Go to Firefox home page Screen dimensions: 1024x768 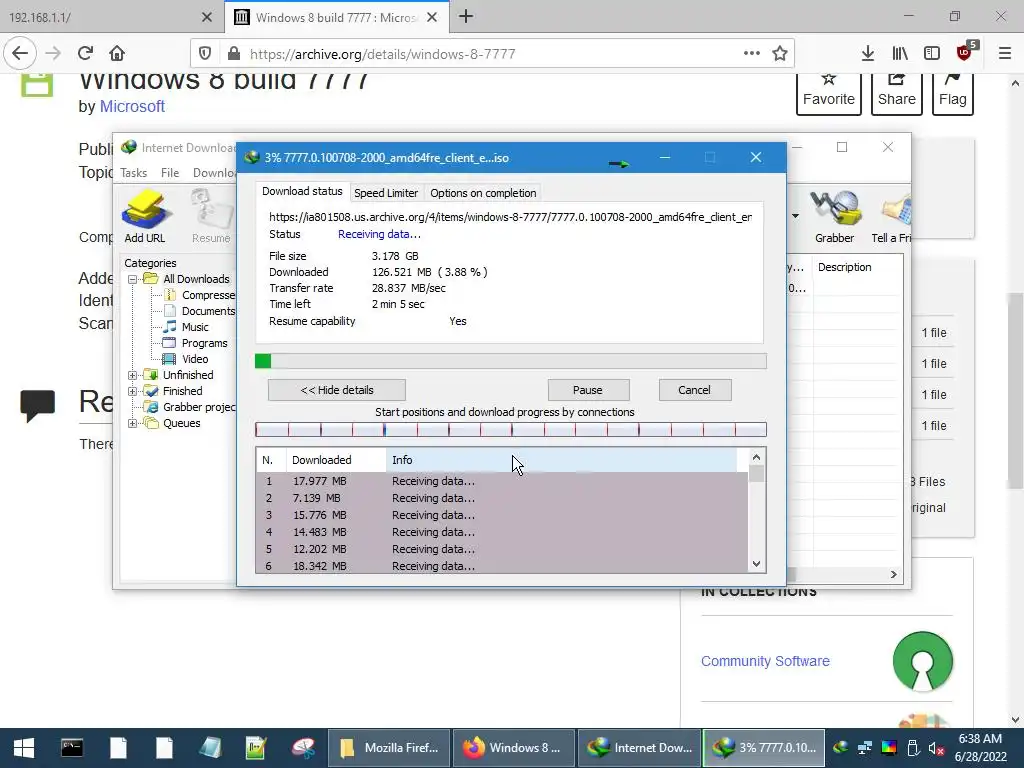117,53
